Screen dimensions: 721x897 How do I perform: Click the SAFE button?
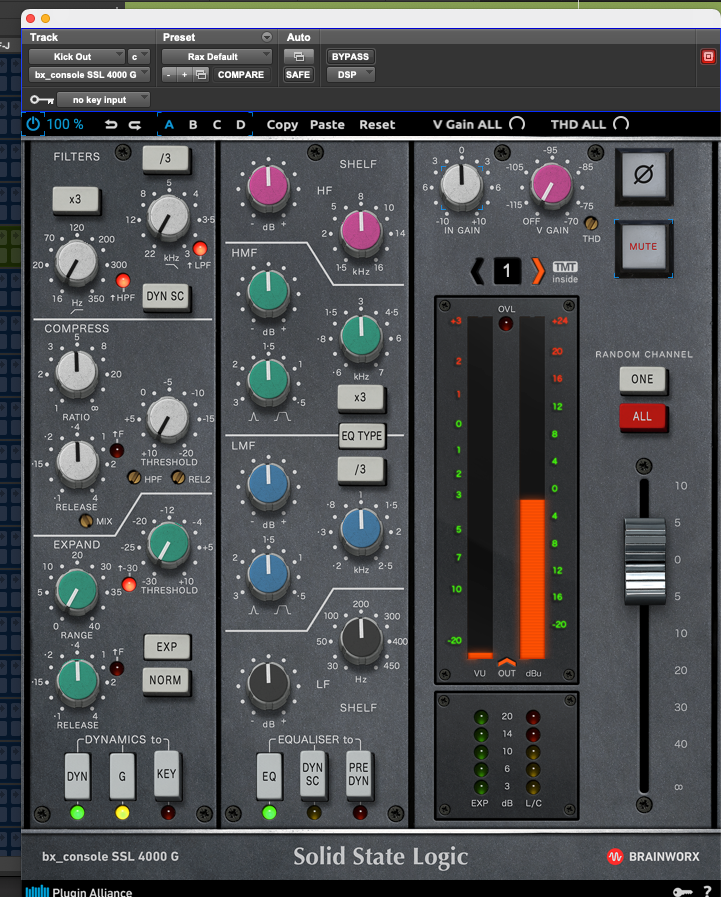pos(298,74)
